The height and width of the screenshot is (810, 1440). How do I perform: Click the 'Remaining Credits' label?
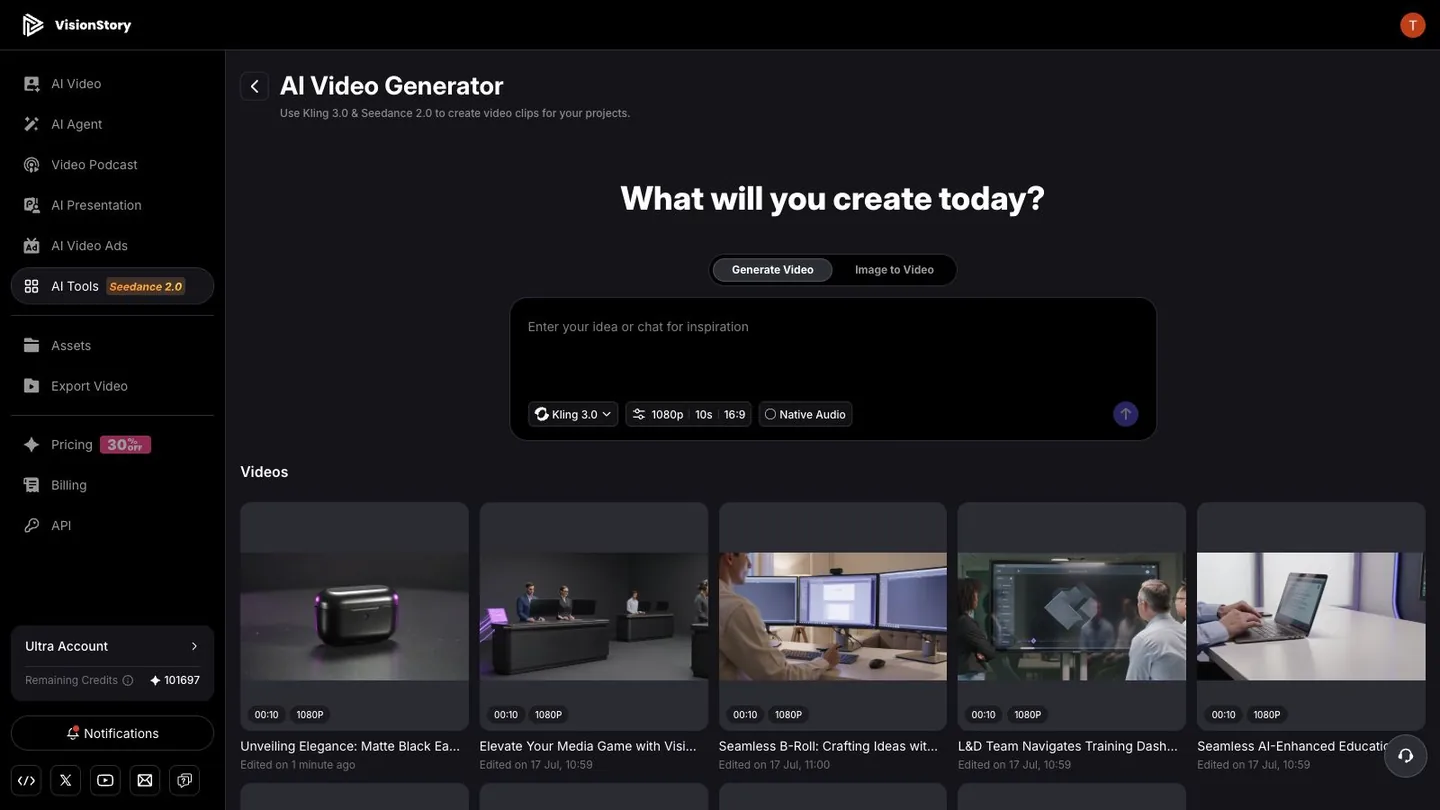71,680
